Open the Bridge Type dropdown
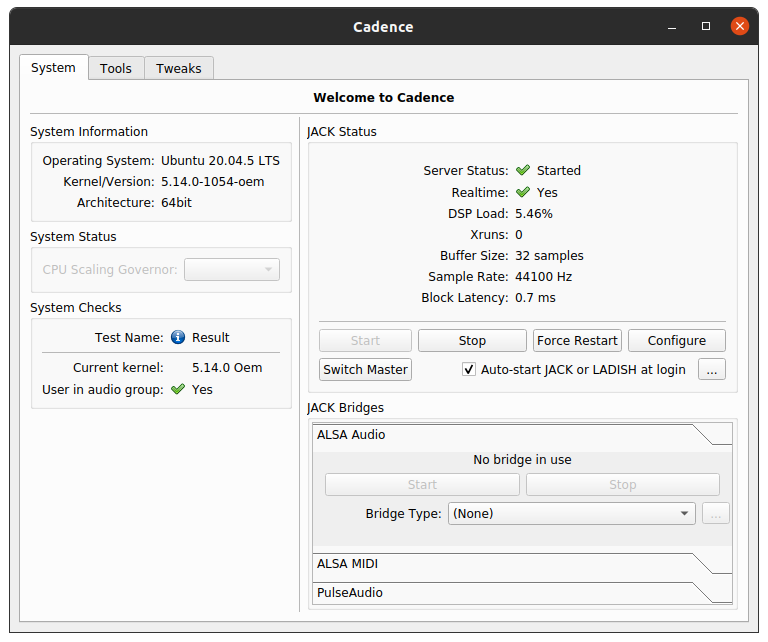This screenshot has height=642, width=768. pyautogui.click(x=572, y=514)
